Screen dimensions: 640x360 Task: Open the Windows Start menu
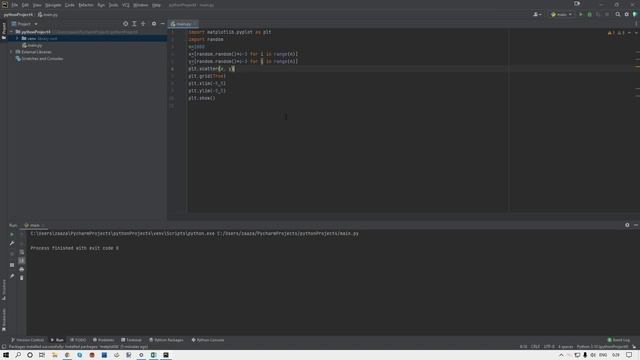point(6,355)
